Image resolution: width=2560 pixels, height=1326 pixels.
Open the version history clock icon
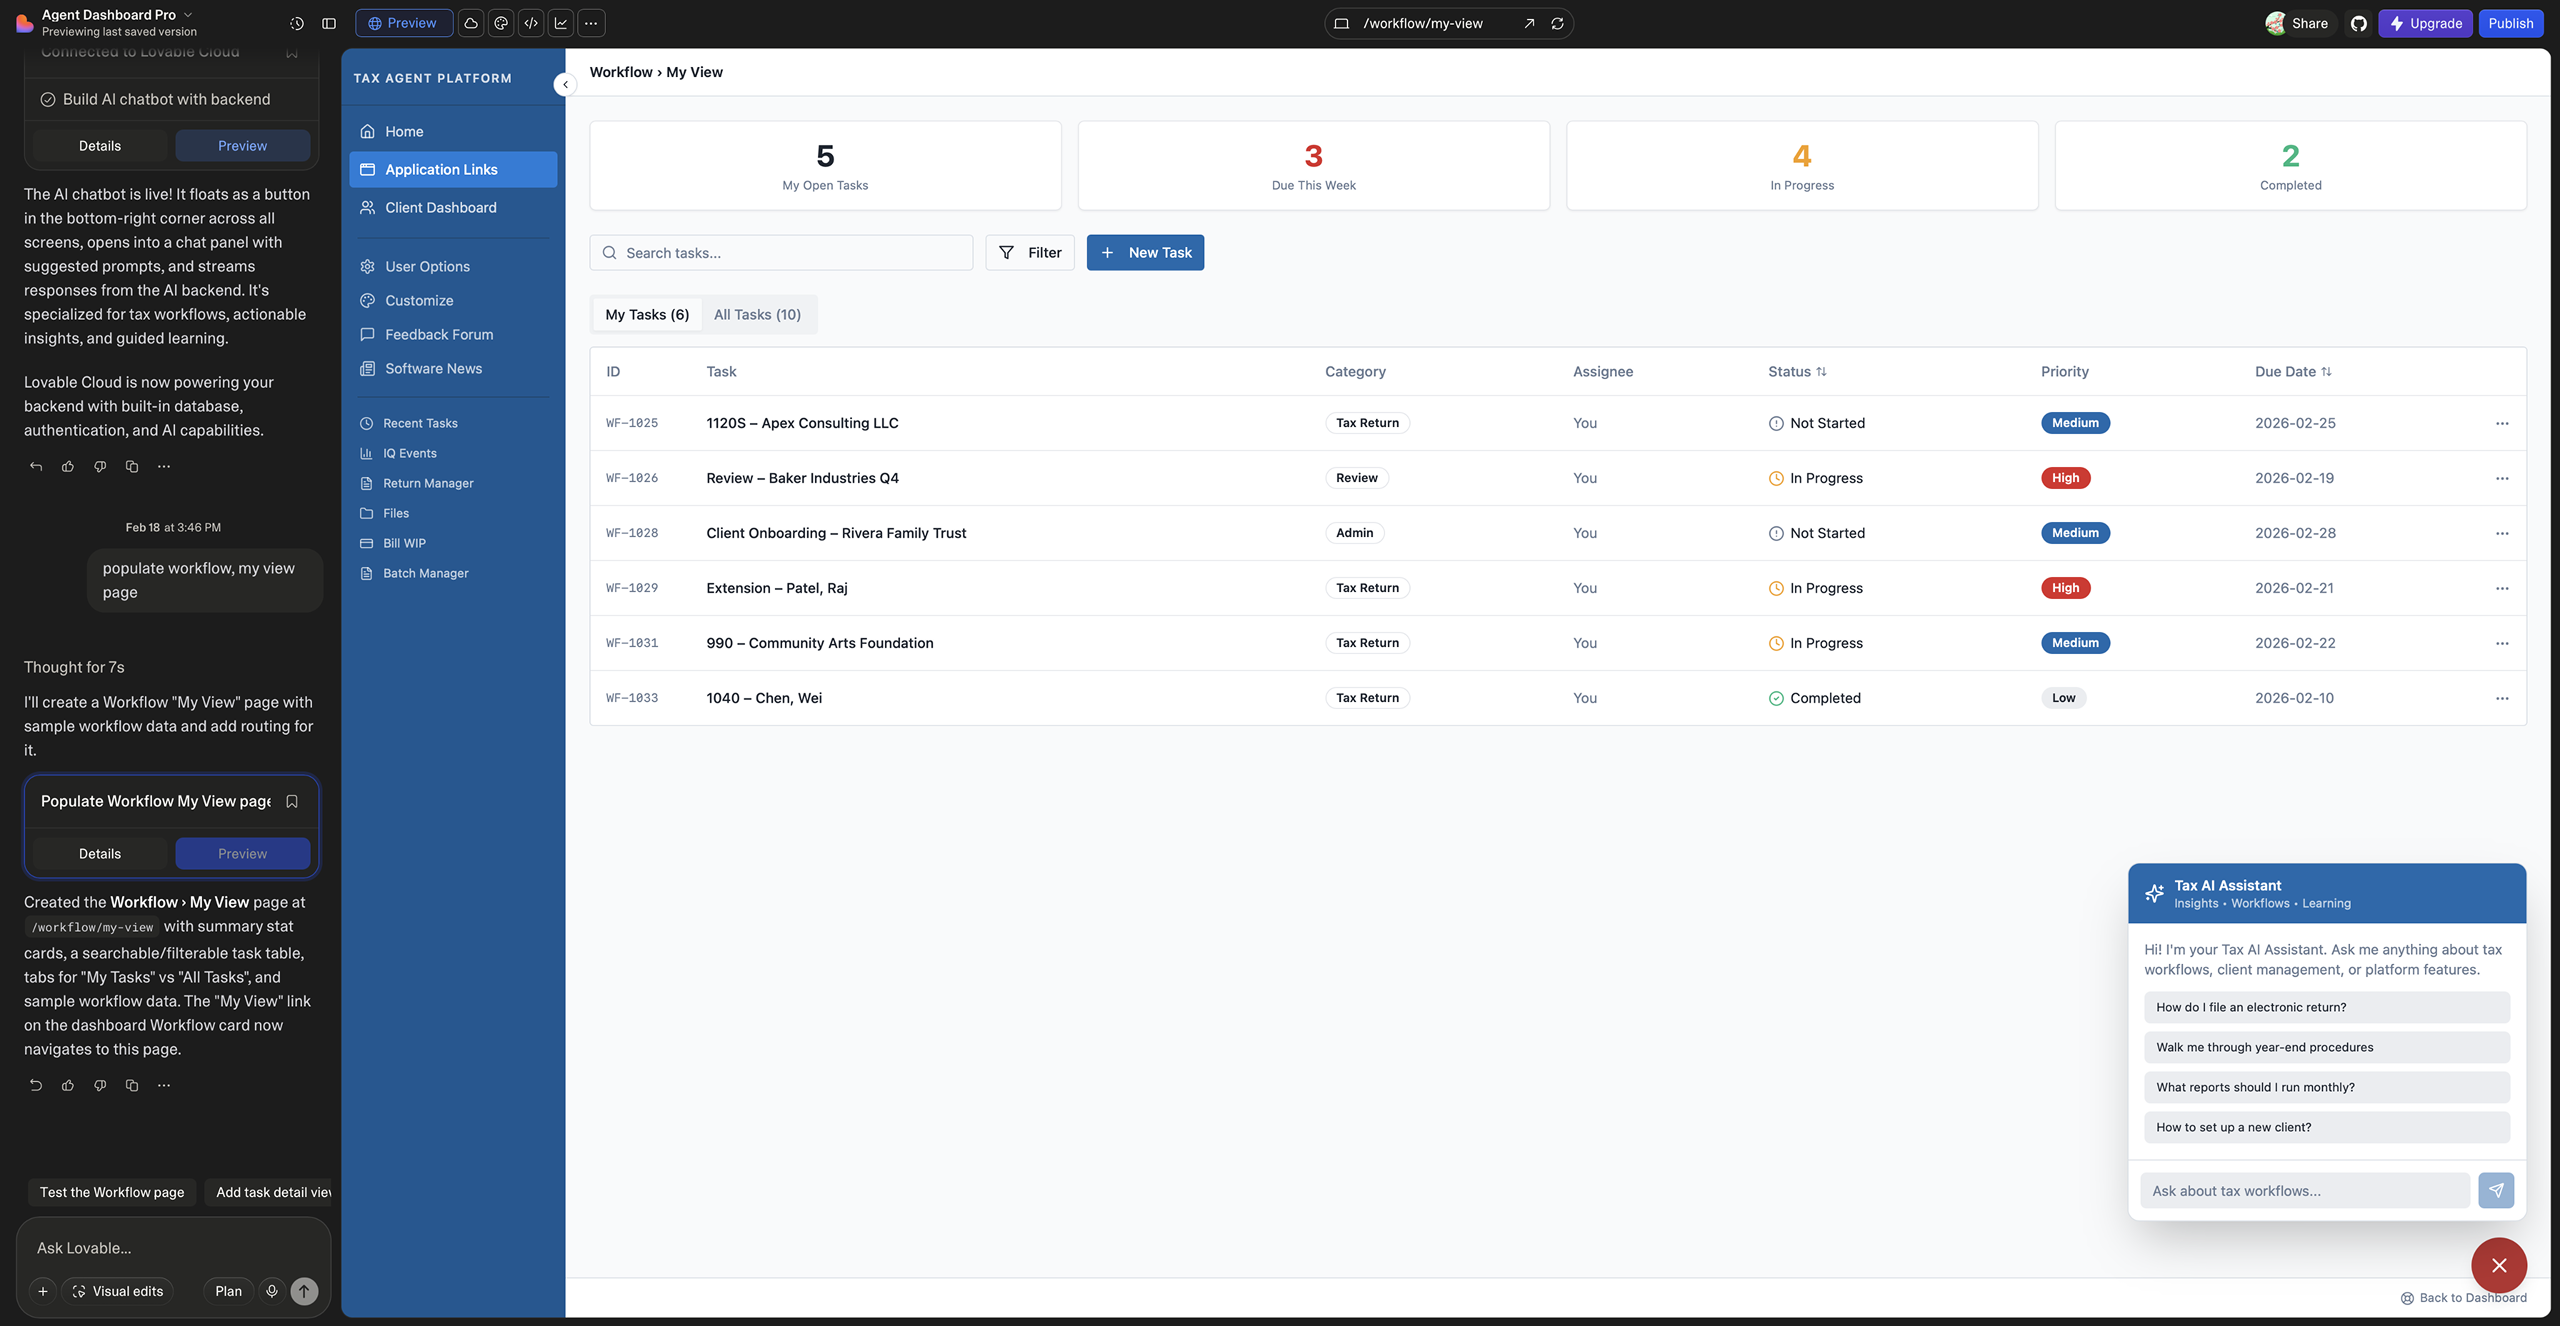point(297,23)
